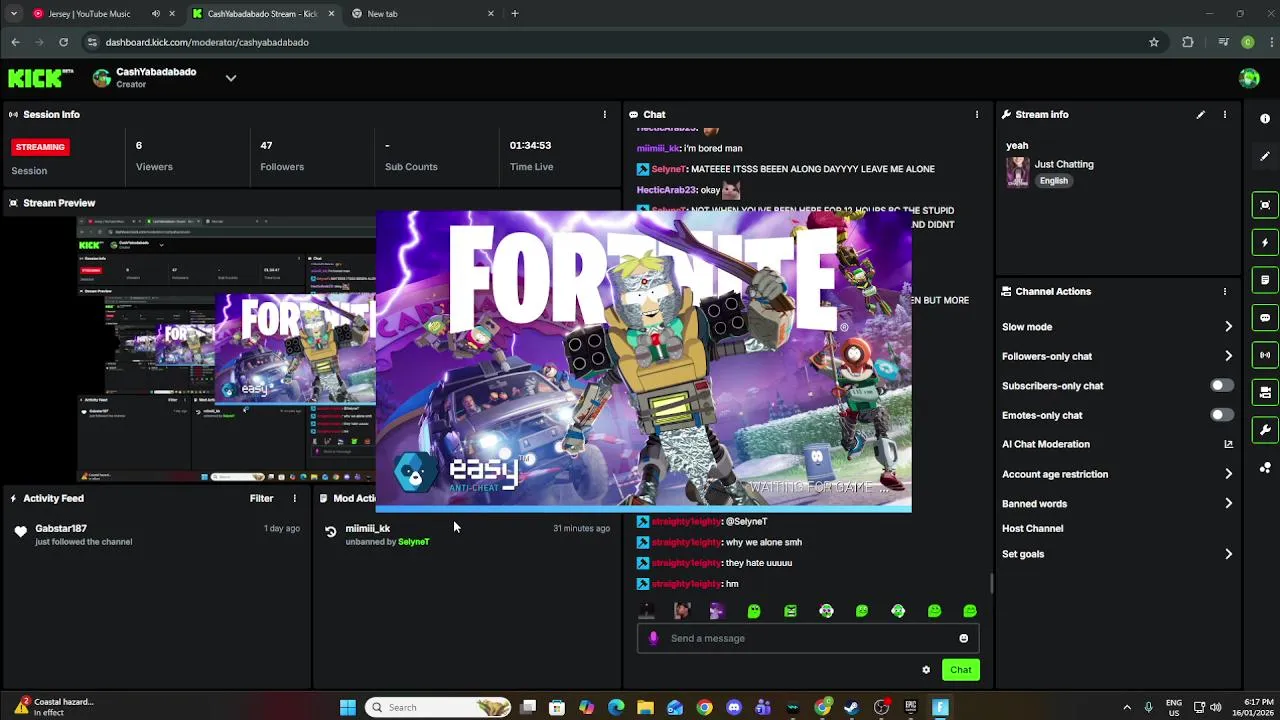Click SelyneT moderator name in Mod Actions
The height and width of the screenshot is (720, 1280).
(x=413, y=542)
